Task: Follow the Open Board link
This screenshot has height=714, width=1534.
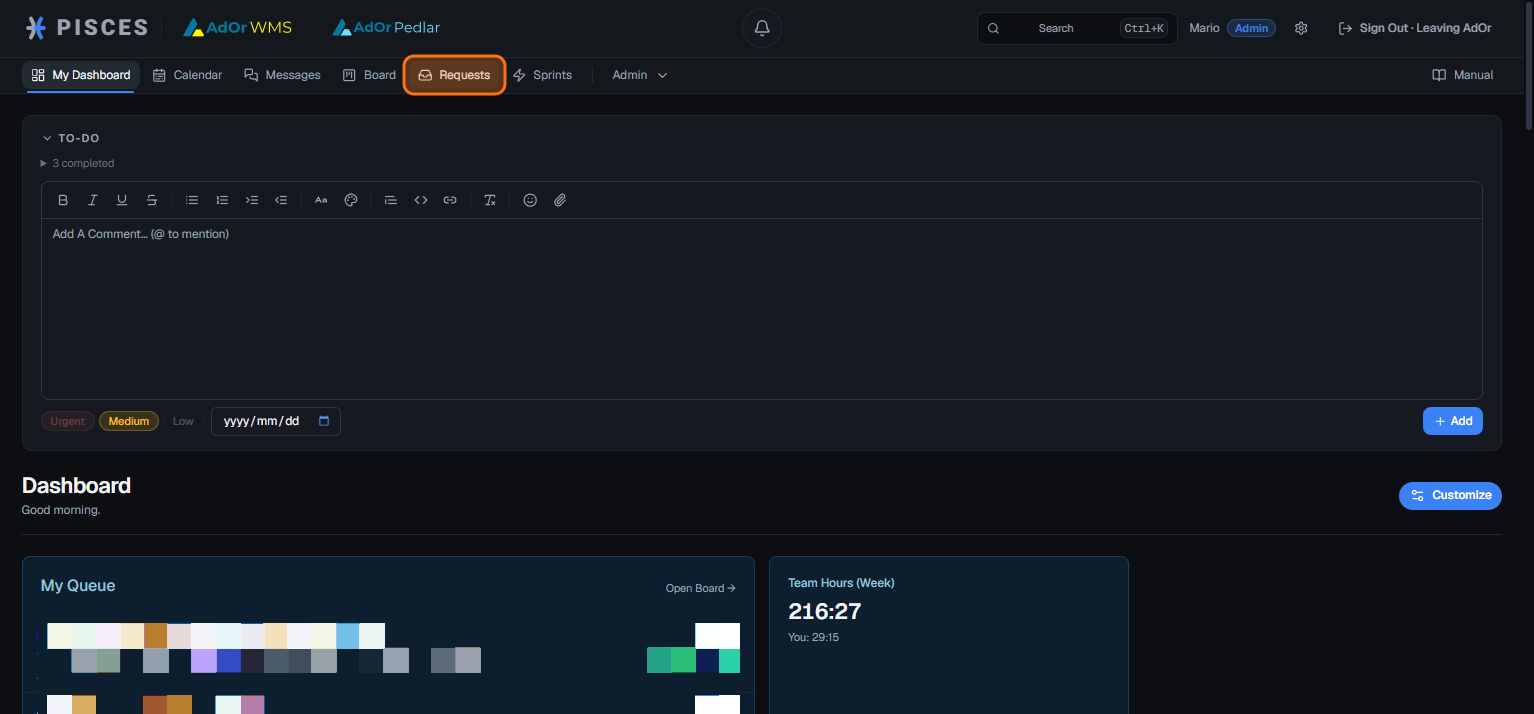Action: coord(701,588)
